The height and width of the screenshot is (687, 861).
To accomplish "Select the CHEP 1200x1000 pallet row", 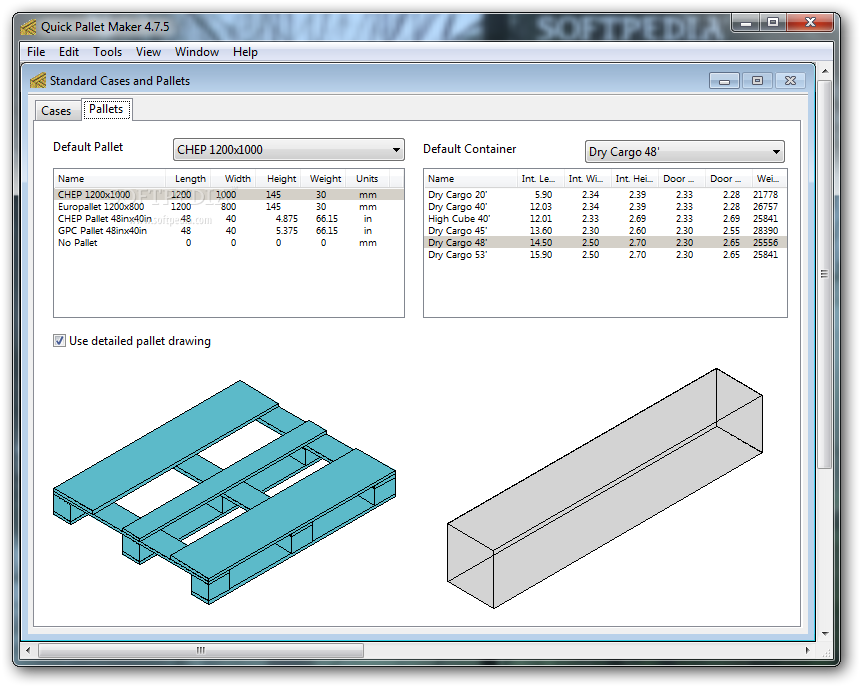I will [229, 195].
